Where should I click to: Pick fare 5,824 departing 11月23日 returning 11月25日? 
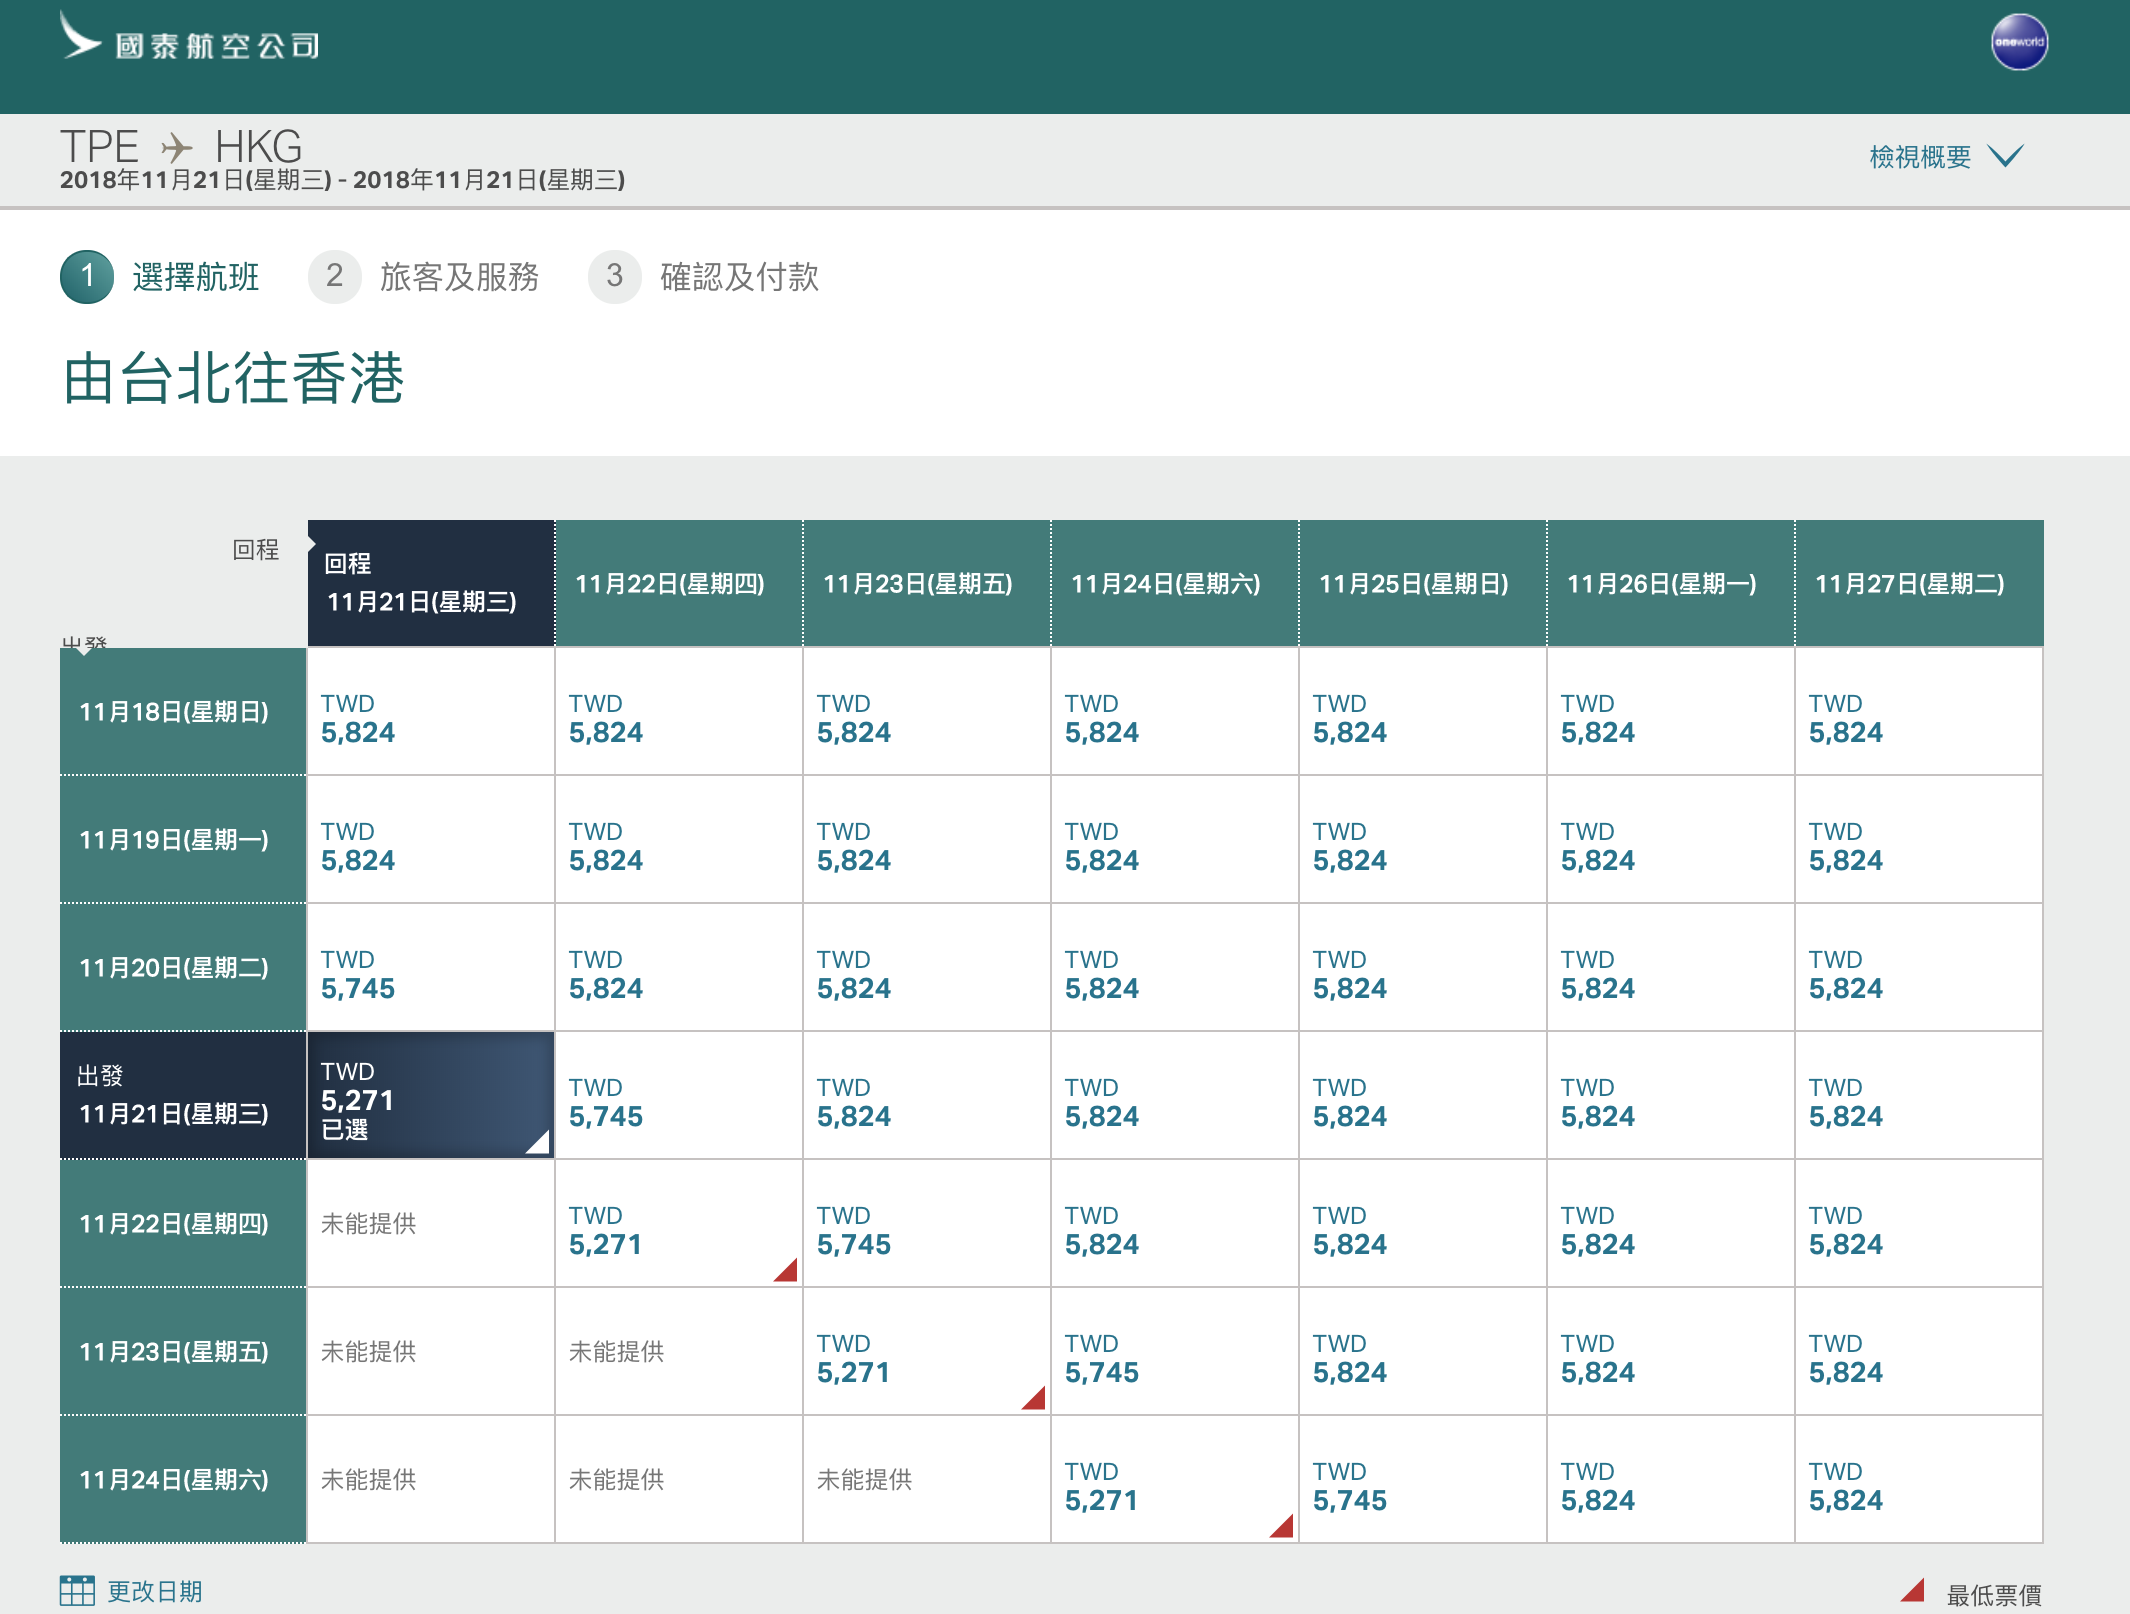tap(1423, 1351)
